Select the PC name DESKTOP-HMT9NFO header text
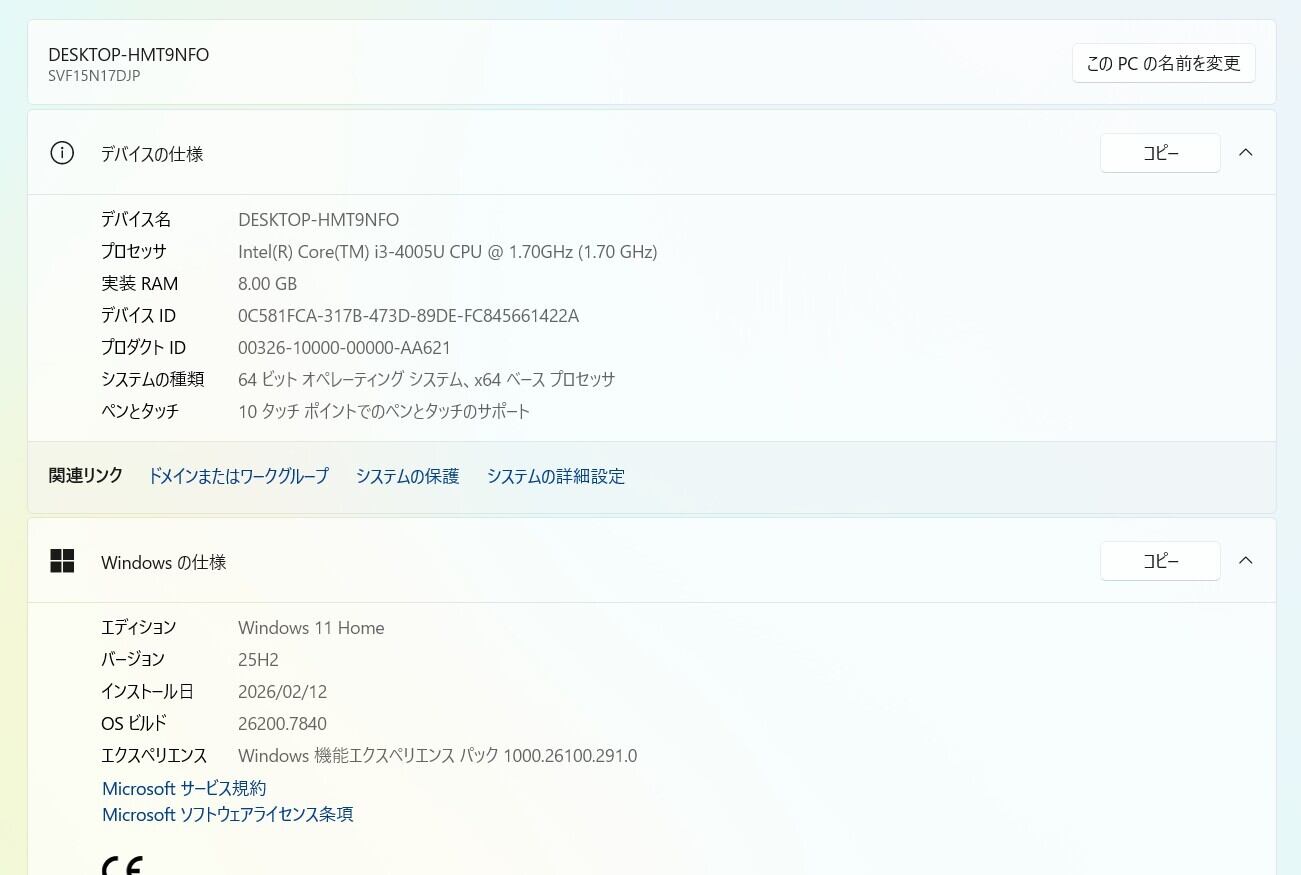This screenshot has width=1301, height=875. pos(129,55)
